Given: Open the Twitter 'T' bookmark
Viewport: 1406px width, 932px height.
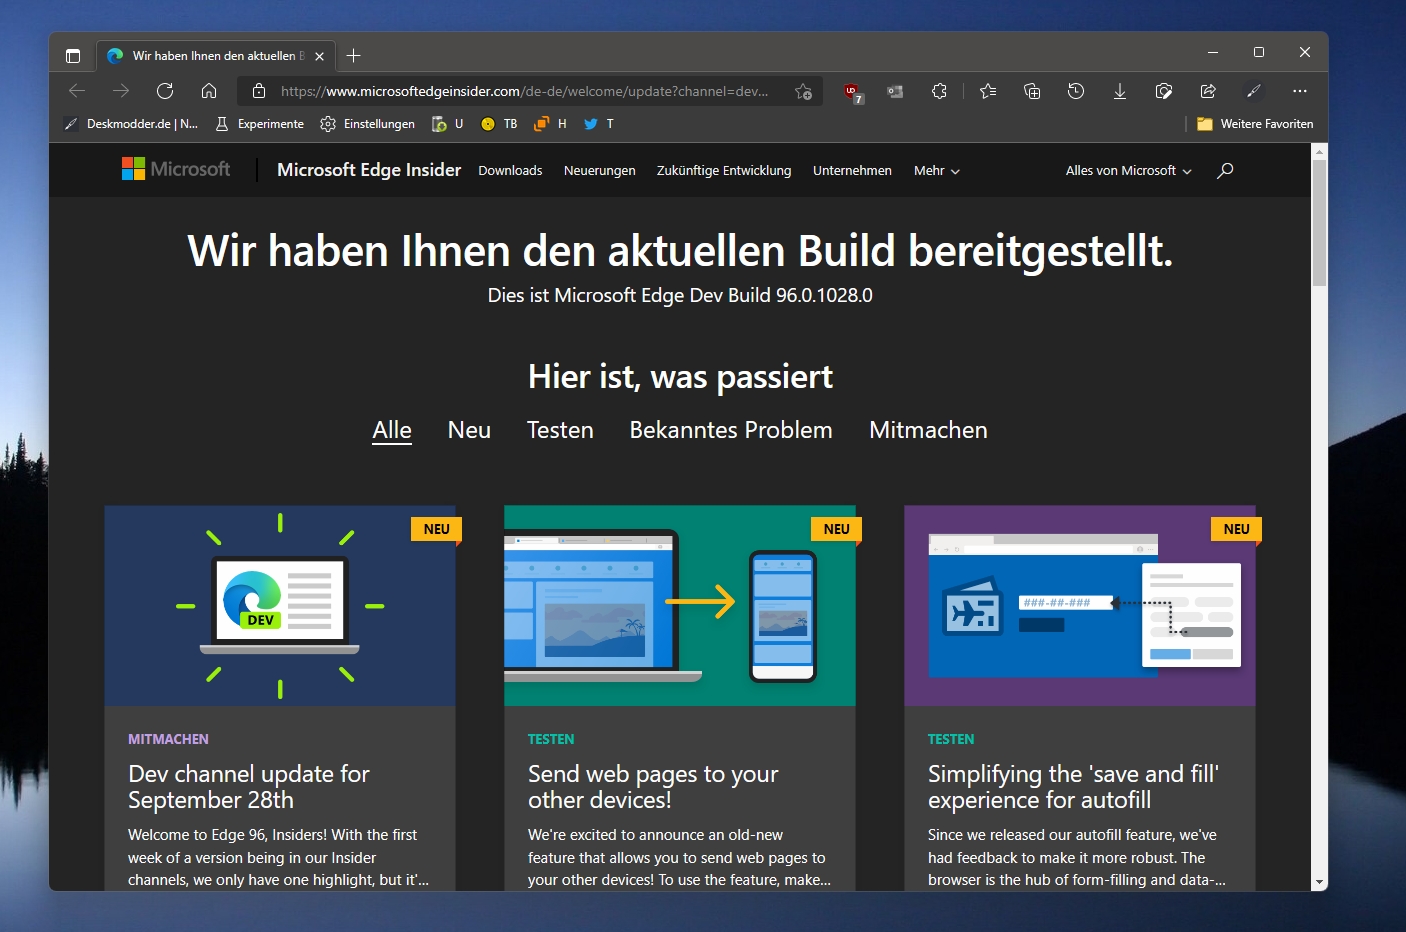Looking at the screenshot, I should click(598, 124).
